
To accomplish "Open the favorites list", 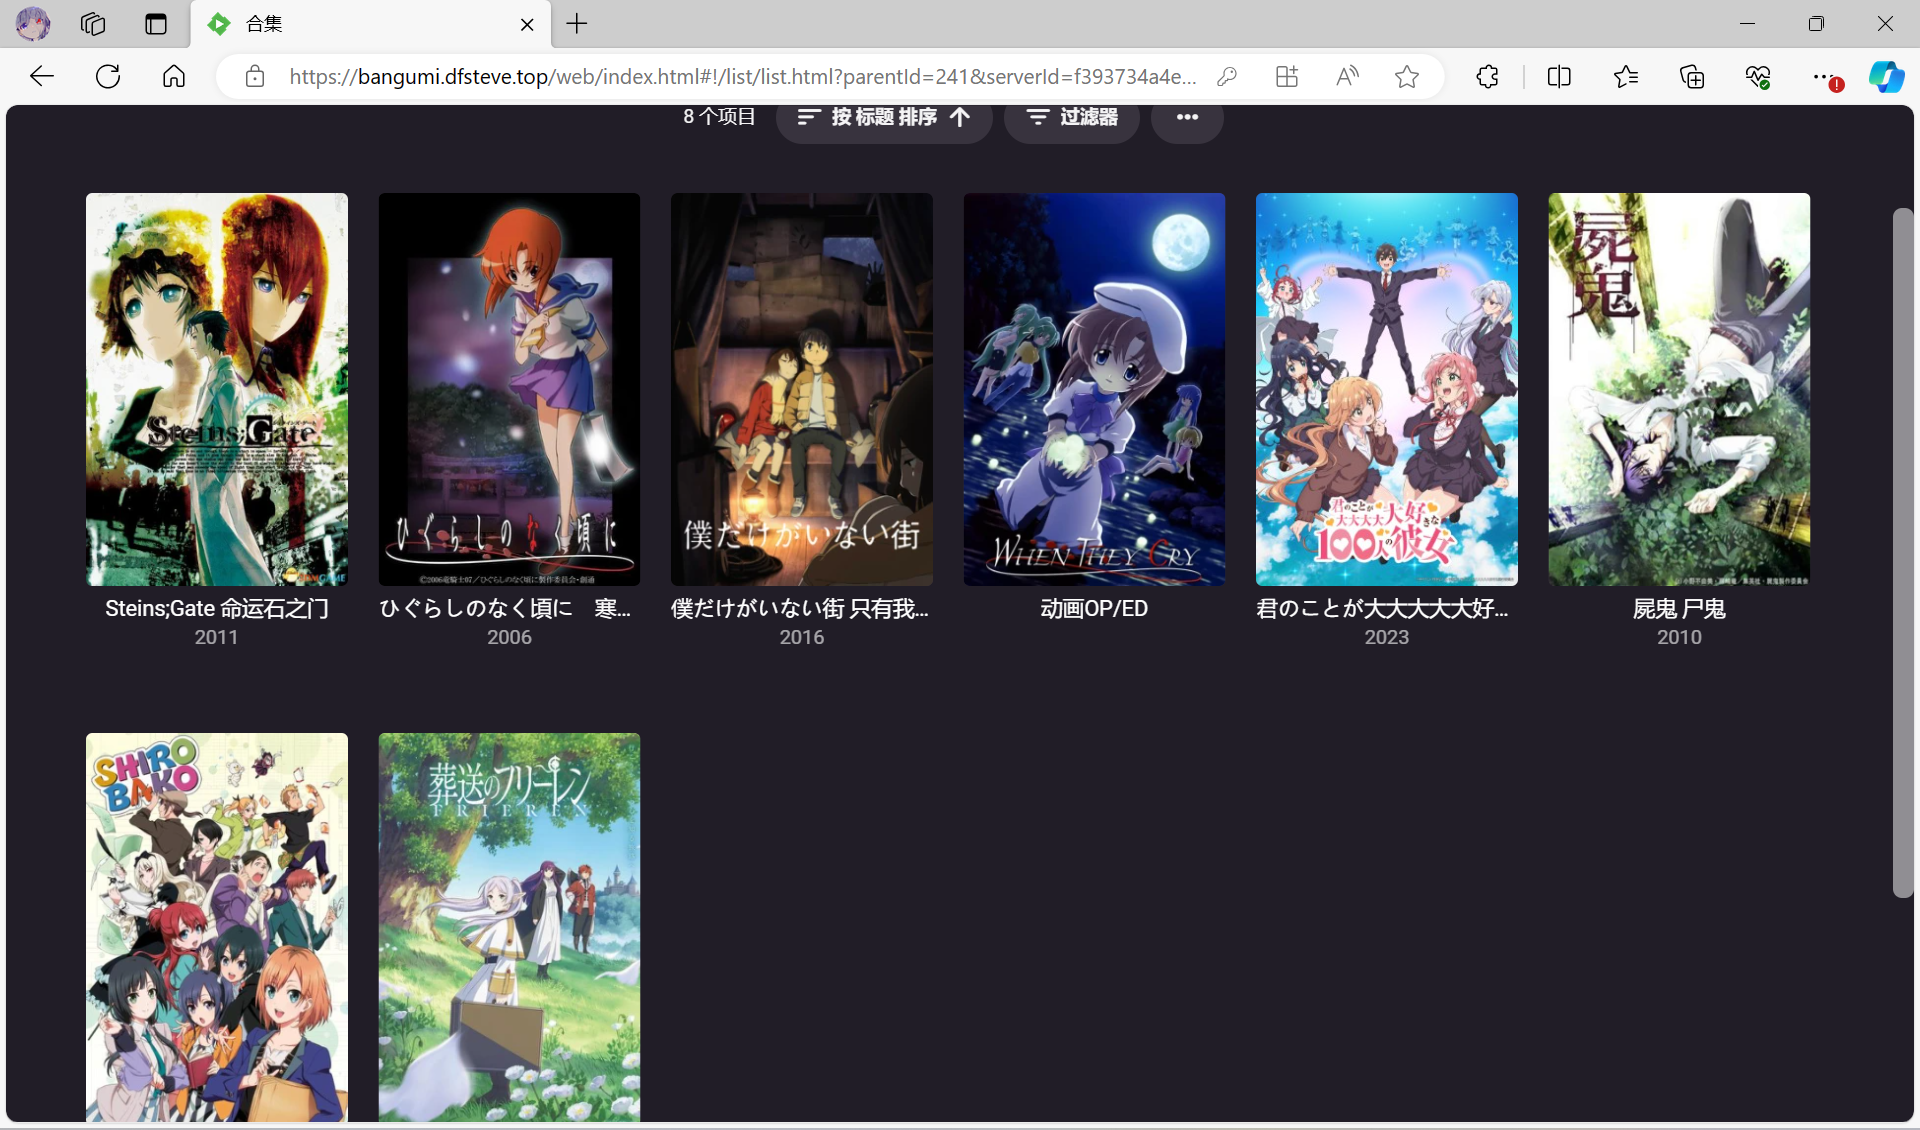I will (x=1626, y=77).
